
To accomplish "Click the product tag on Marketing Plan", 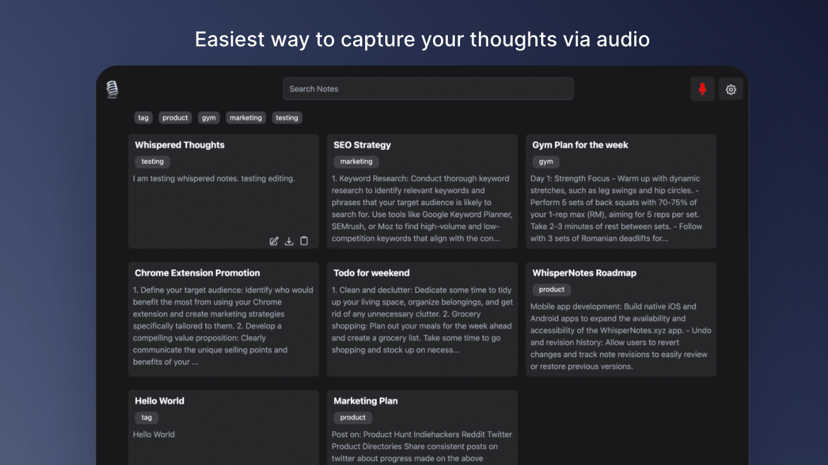I will tap(352, 417).
